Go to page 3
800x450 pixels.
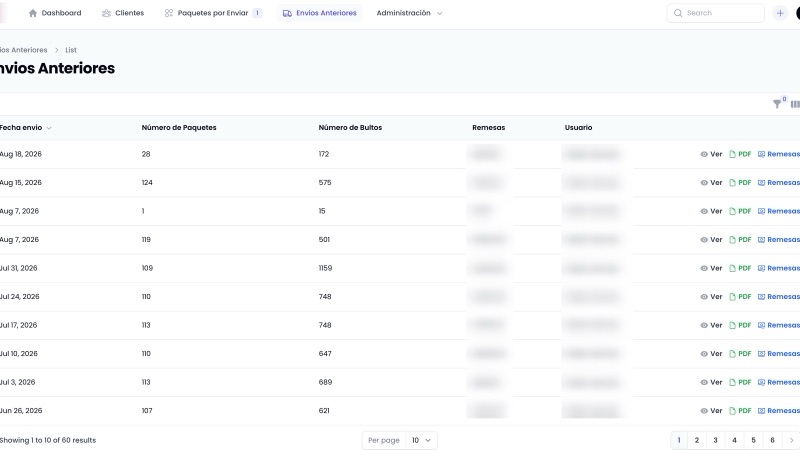click(x=715, y=440)
